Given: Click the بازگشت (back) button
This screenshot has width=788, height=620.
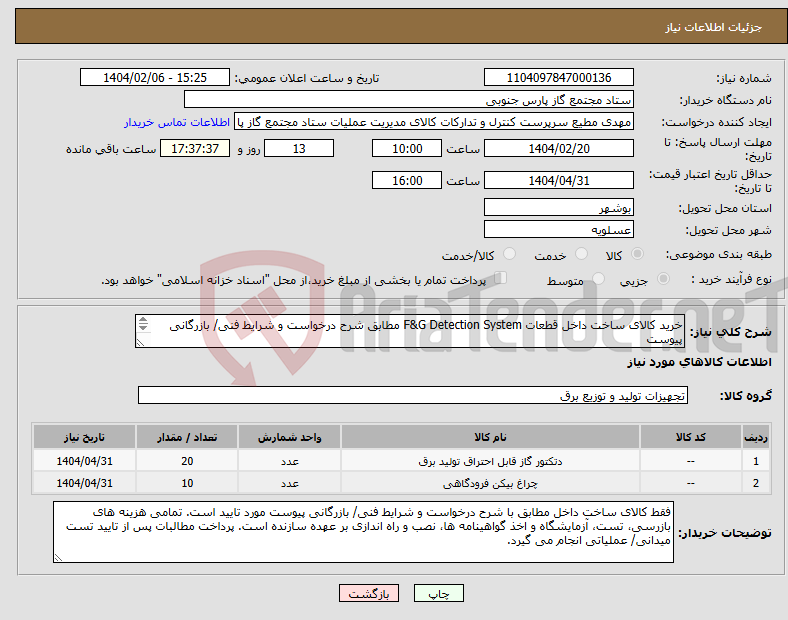Looking at the screenshot, I should (x=369, y=593).
